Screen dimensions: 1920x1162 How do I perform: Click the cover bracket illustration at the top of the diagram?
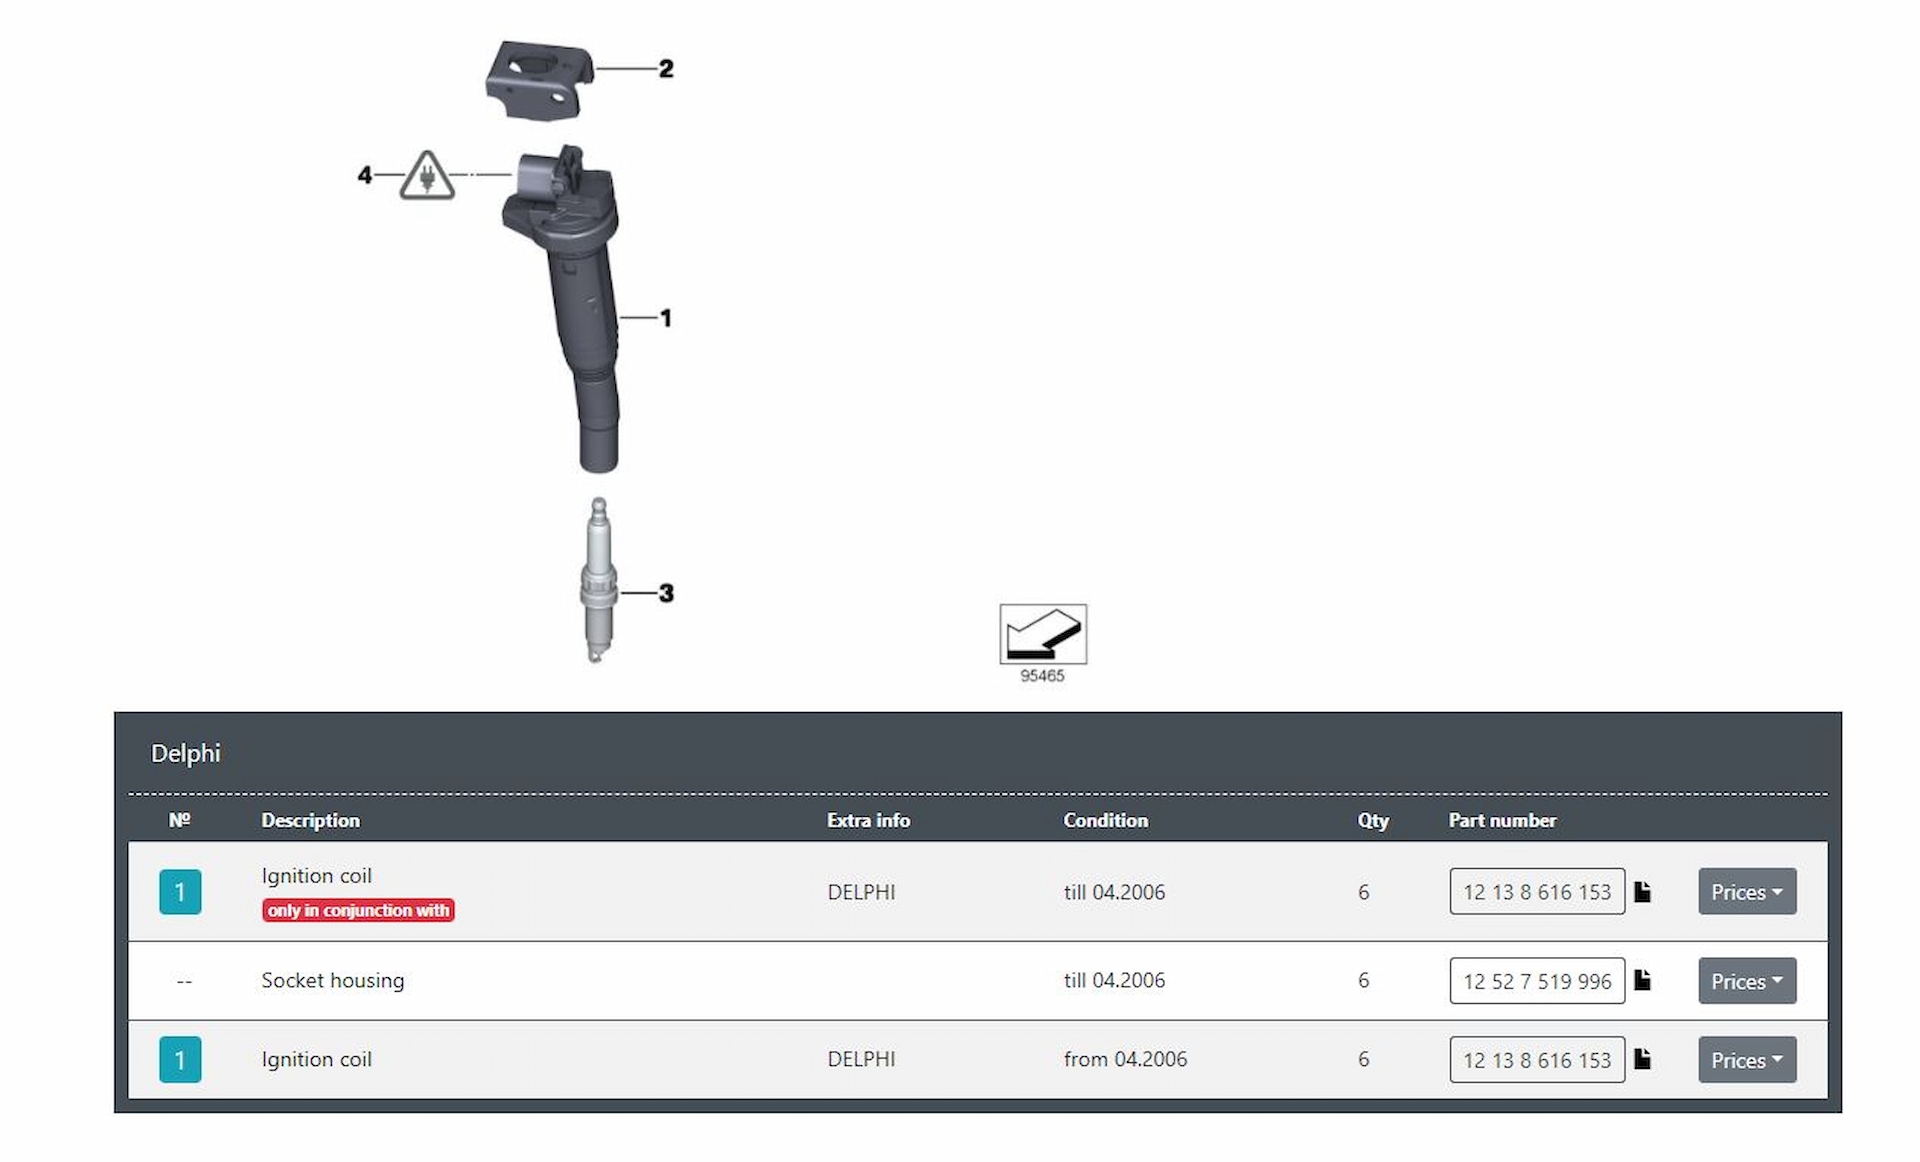point(539,80)
